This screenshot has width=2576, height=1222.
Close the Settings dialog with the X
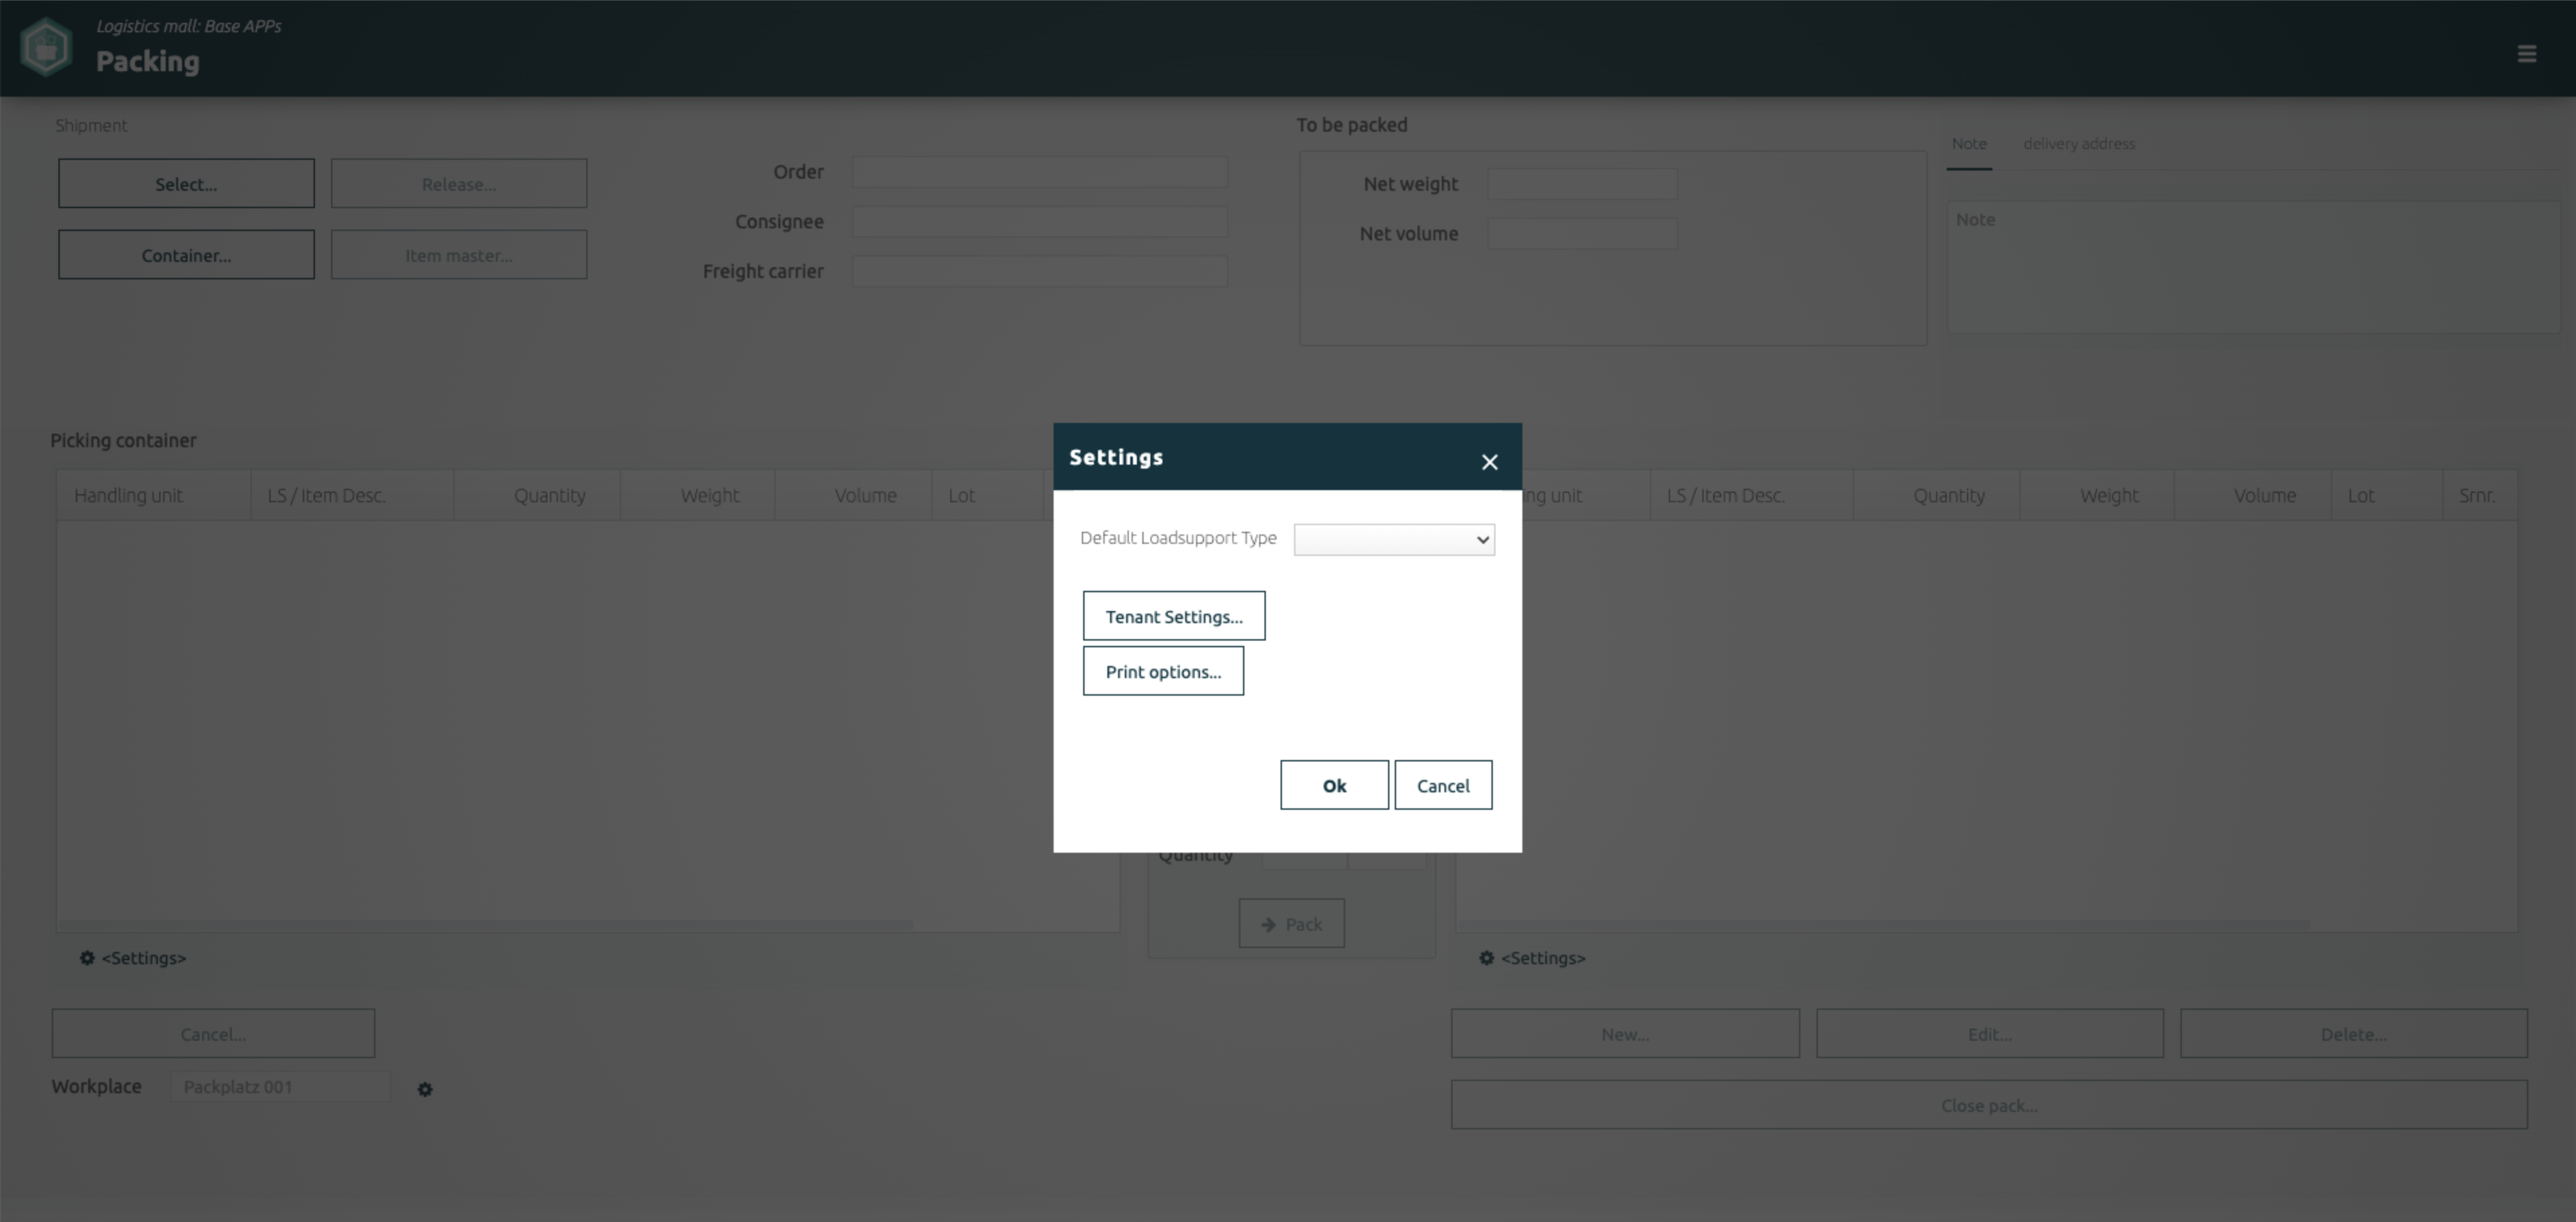coord(1489,461)
